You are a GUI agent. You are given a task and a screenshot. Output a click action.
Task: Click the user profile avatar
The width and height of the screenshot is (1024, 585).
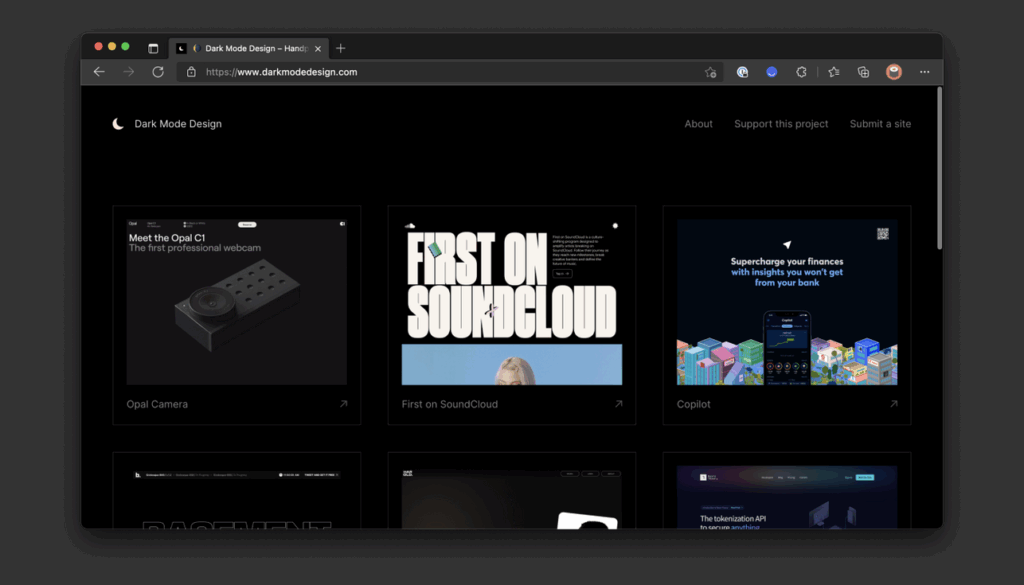pyautogui.click(x=893, y=72)
